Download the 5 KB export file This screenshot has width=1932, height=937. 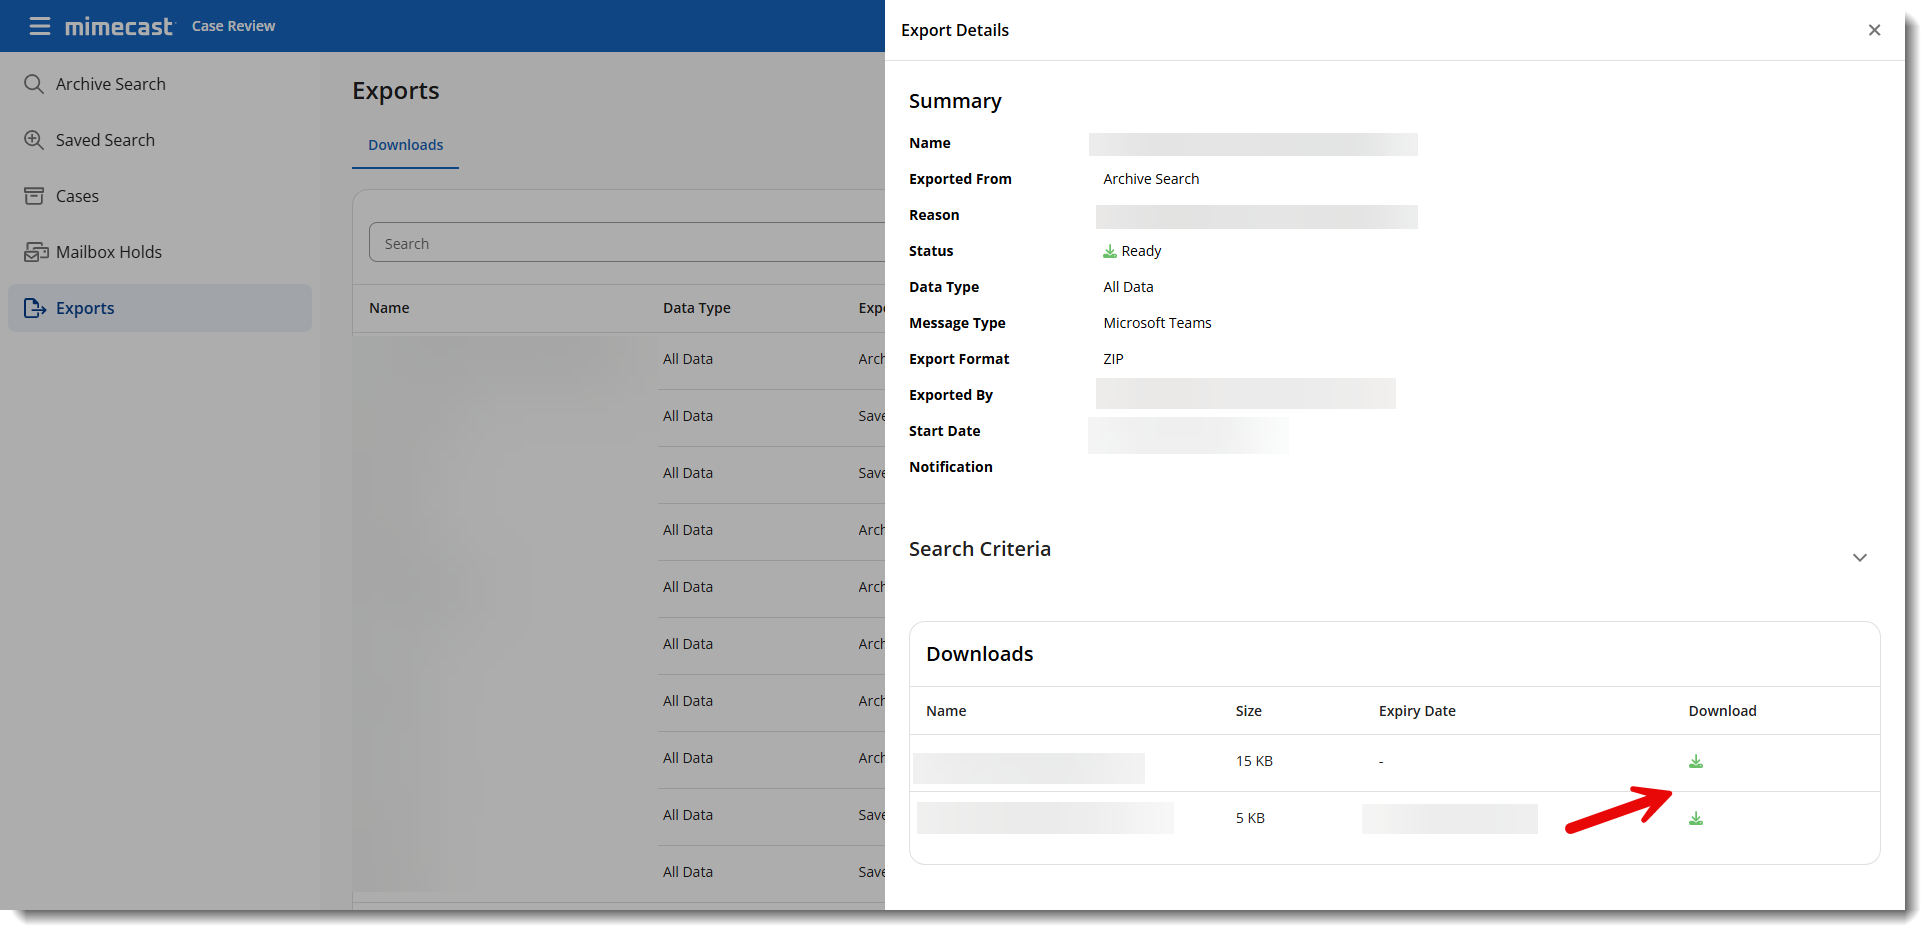coord(1695,819)
